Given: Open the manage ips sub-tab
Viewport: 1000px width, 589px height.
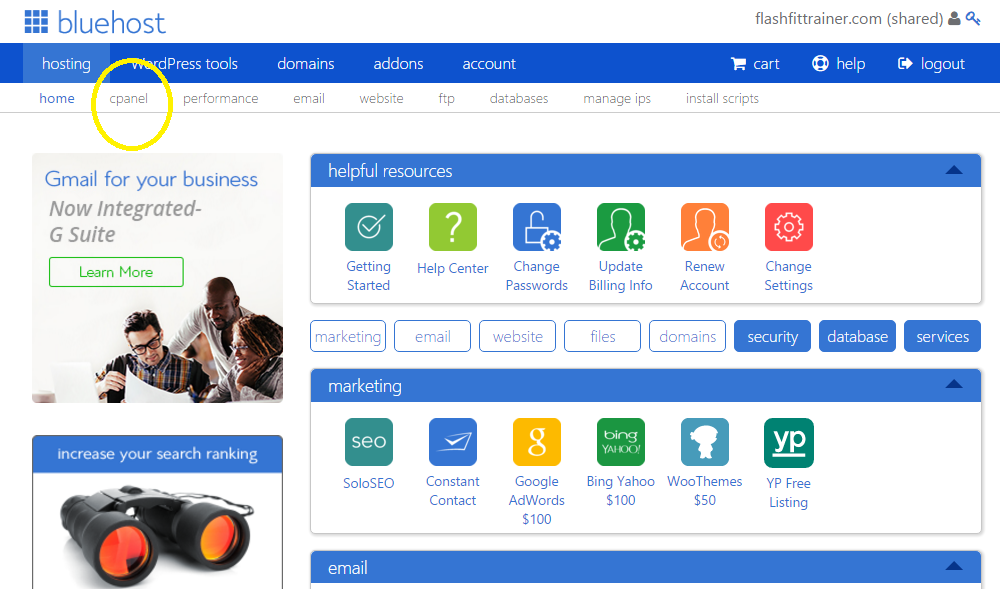Looking at the screenshot, I should [617, 99].
